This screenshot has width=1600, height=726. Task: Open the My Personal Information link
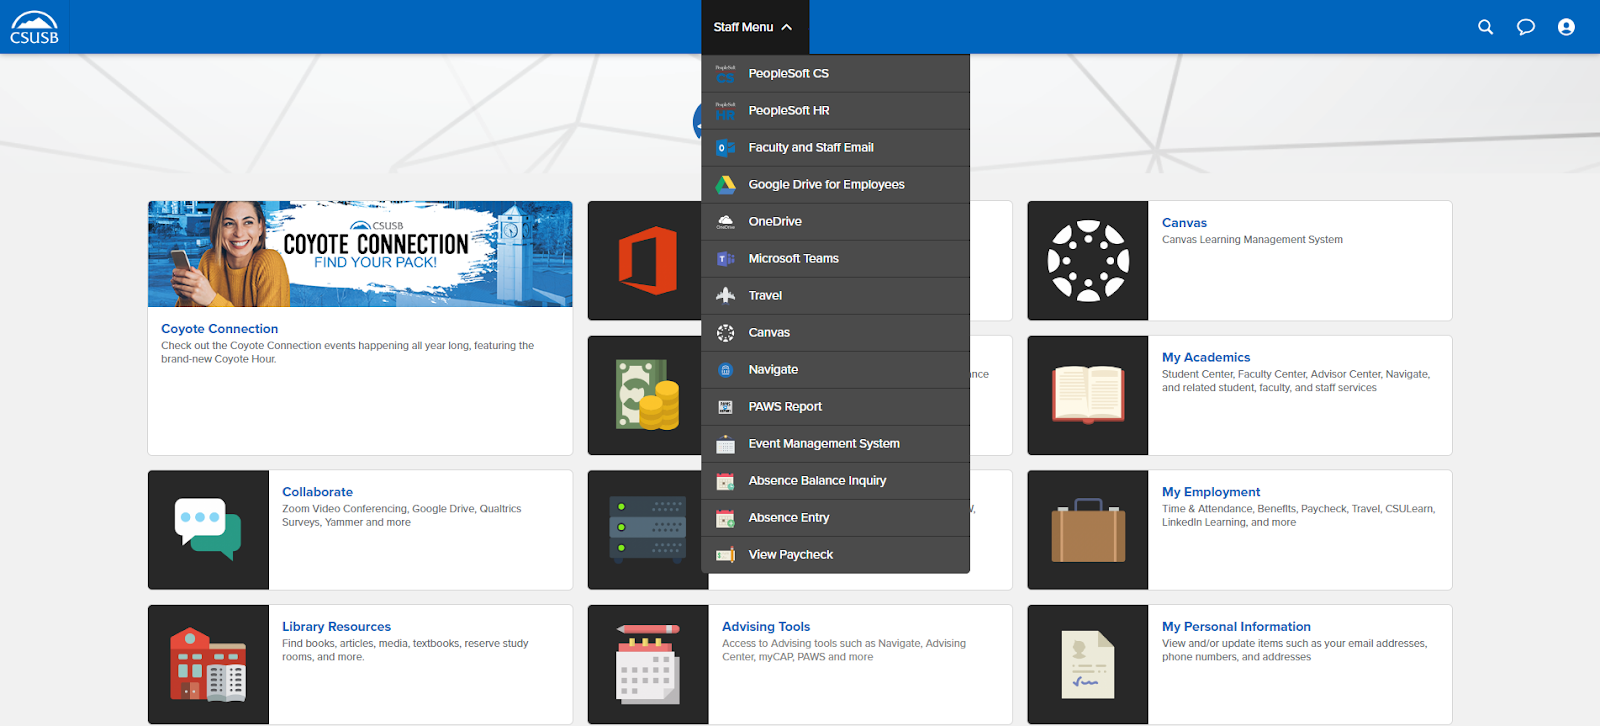tap(1236, 627)
